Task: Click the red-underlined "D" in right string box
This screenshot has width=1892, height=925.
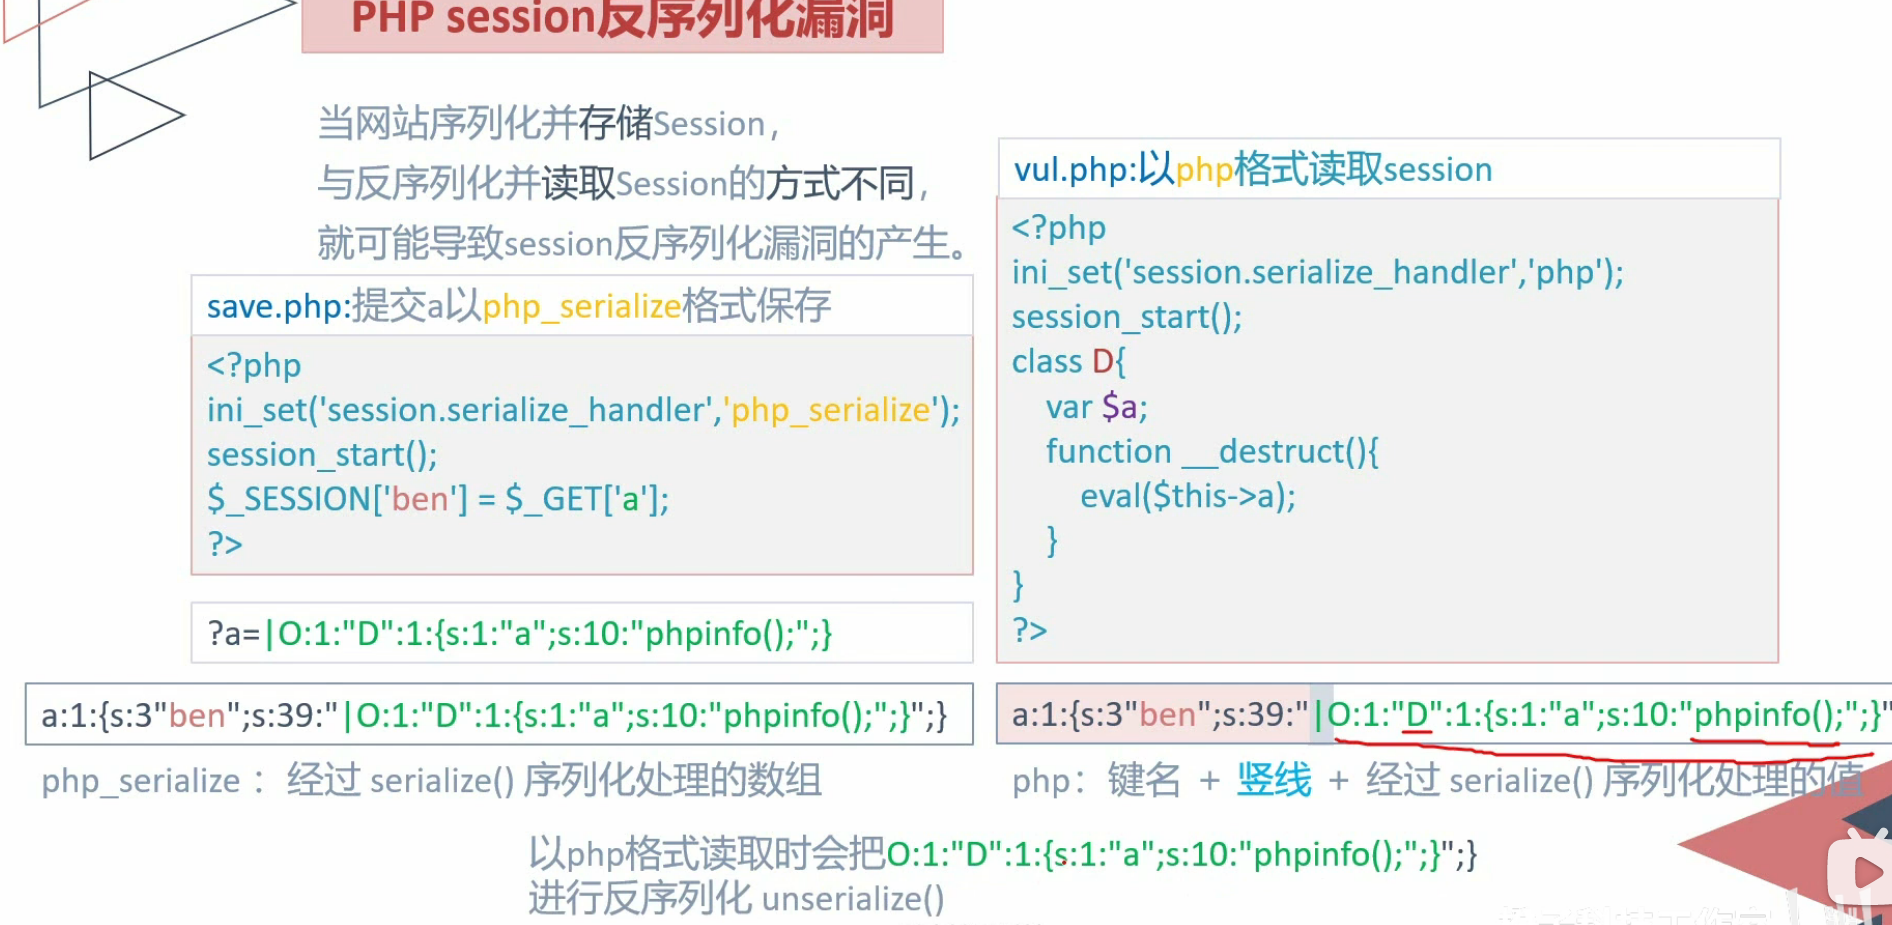Action: tap(1417, 715)
